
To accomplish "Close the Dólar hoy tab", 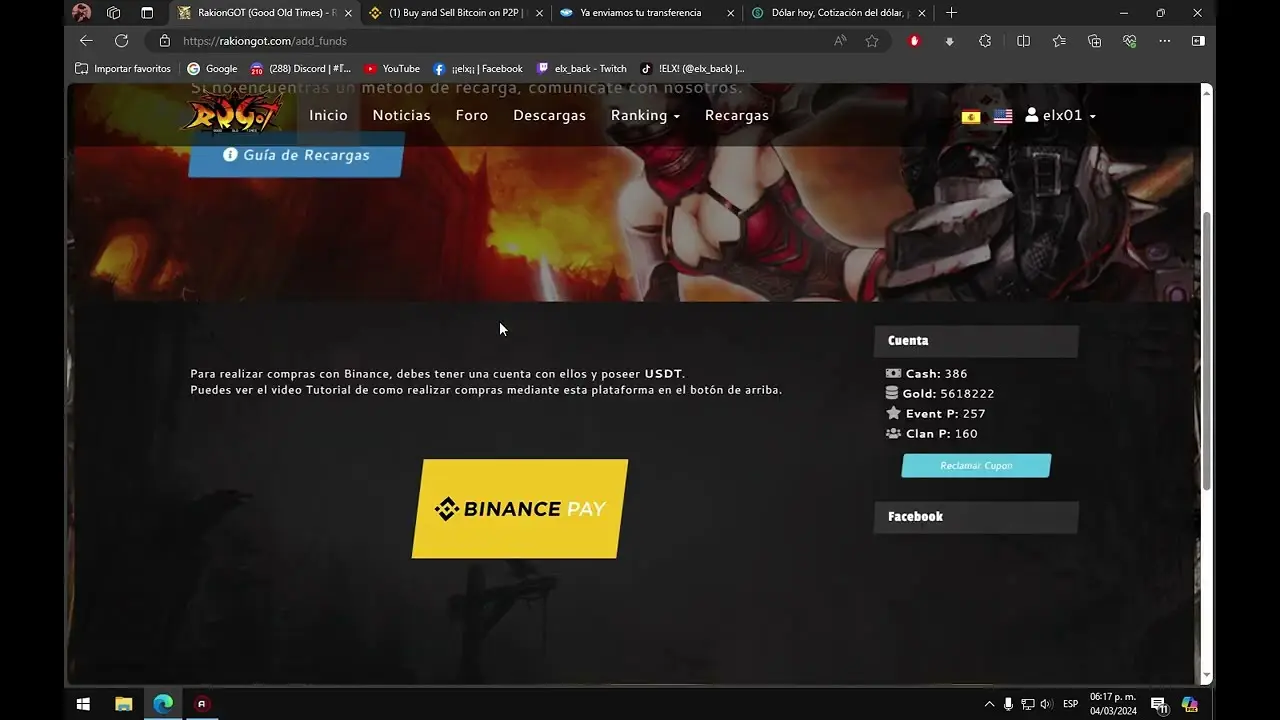I will point(922,13).
